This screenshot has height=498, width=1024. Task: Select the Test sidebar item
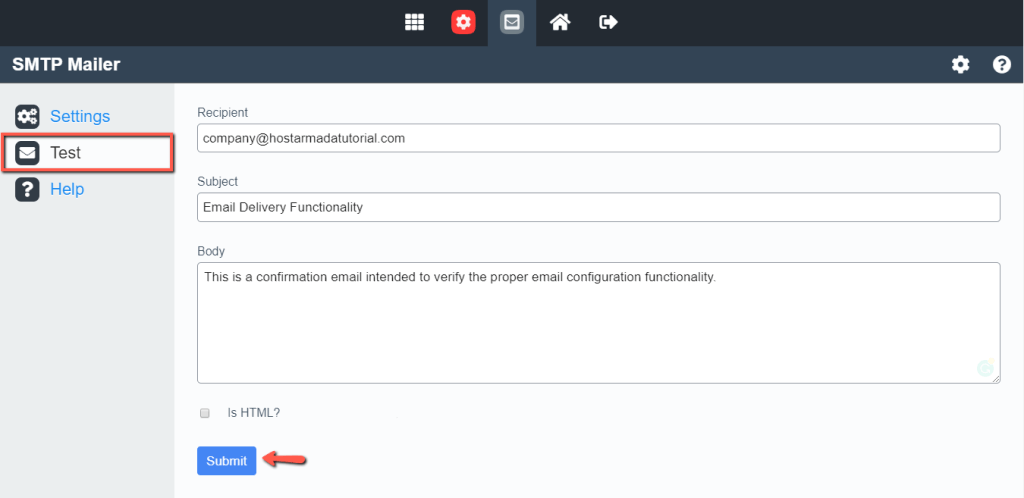point(88,153)
